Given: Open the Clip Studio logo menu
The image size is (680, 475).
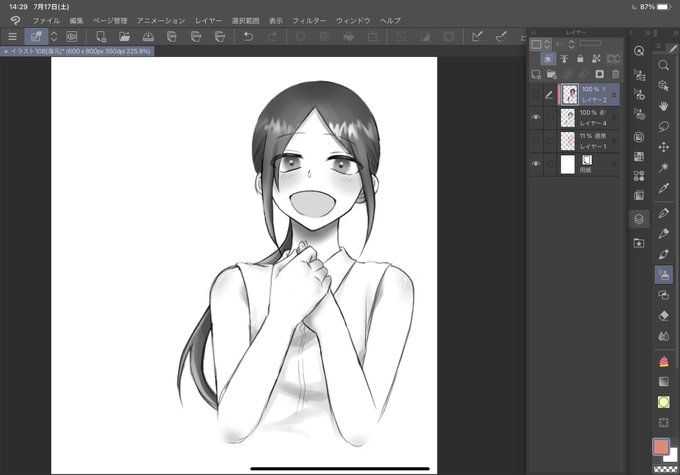Looking at the screenshot, I should tap(15, 20).
